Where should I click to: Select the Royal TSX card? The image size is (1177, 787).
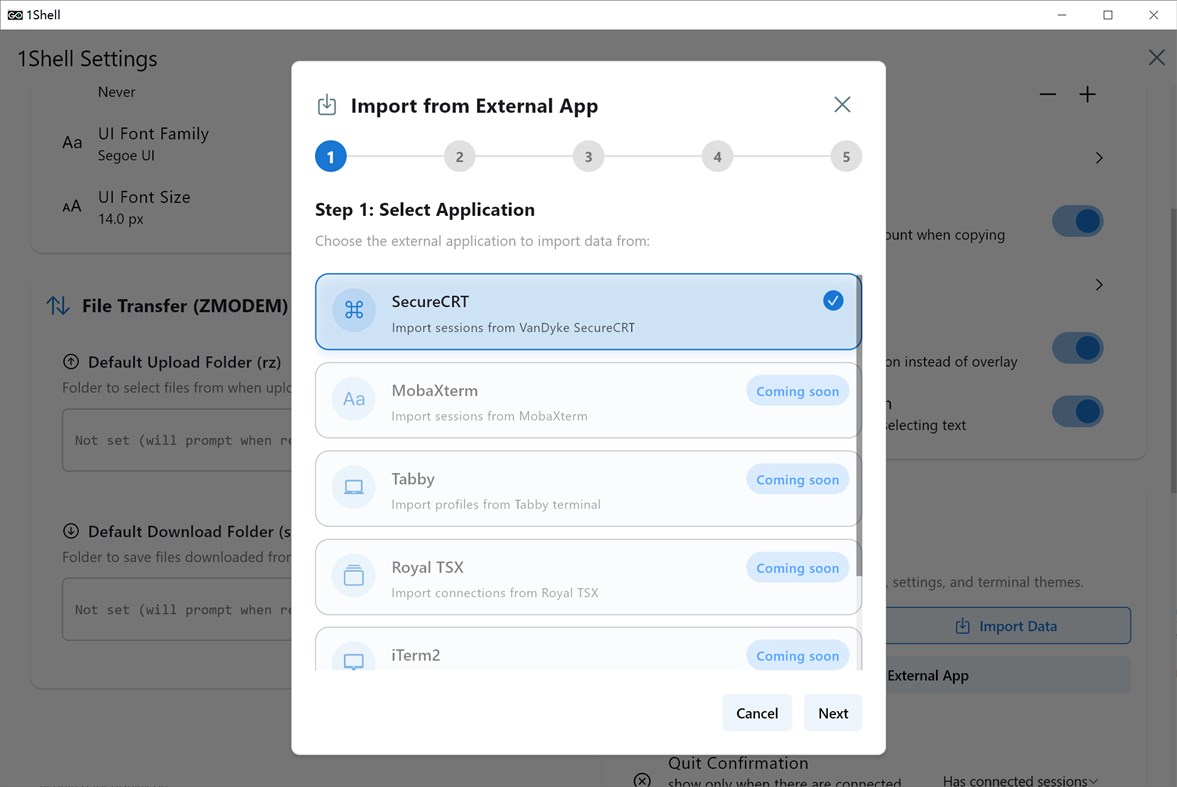(588, 577)
